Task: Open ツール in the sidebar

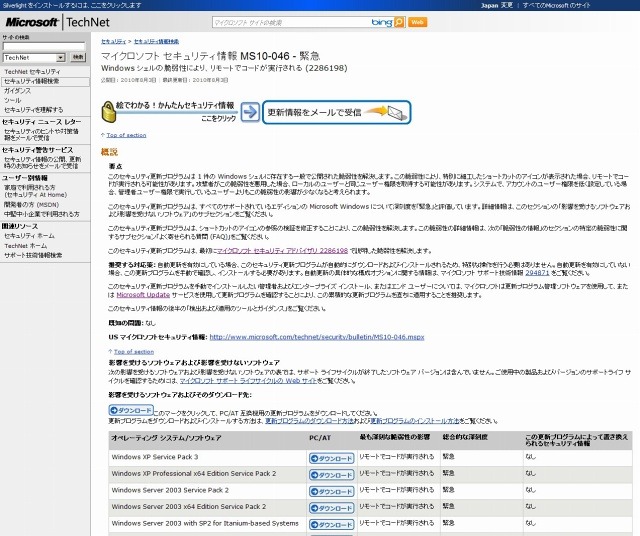Action: coord(12,100)
